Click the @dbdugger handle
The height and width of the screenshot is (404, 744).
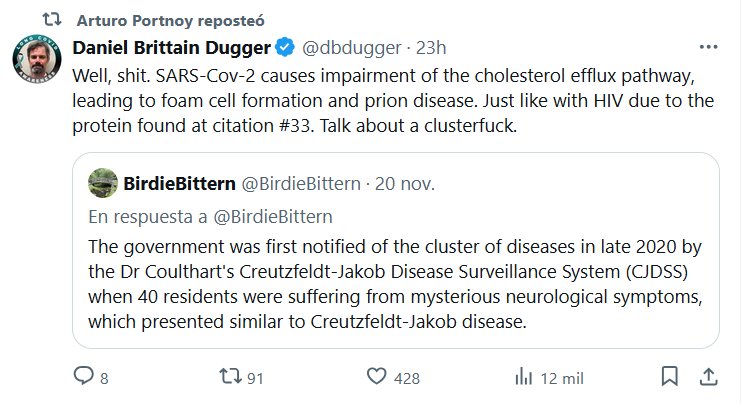pos(346,47)
